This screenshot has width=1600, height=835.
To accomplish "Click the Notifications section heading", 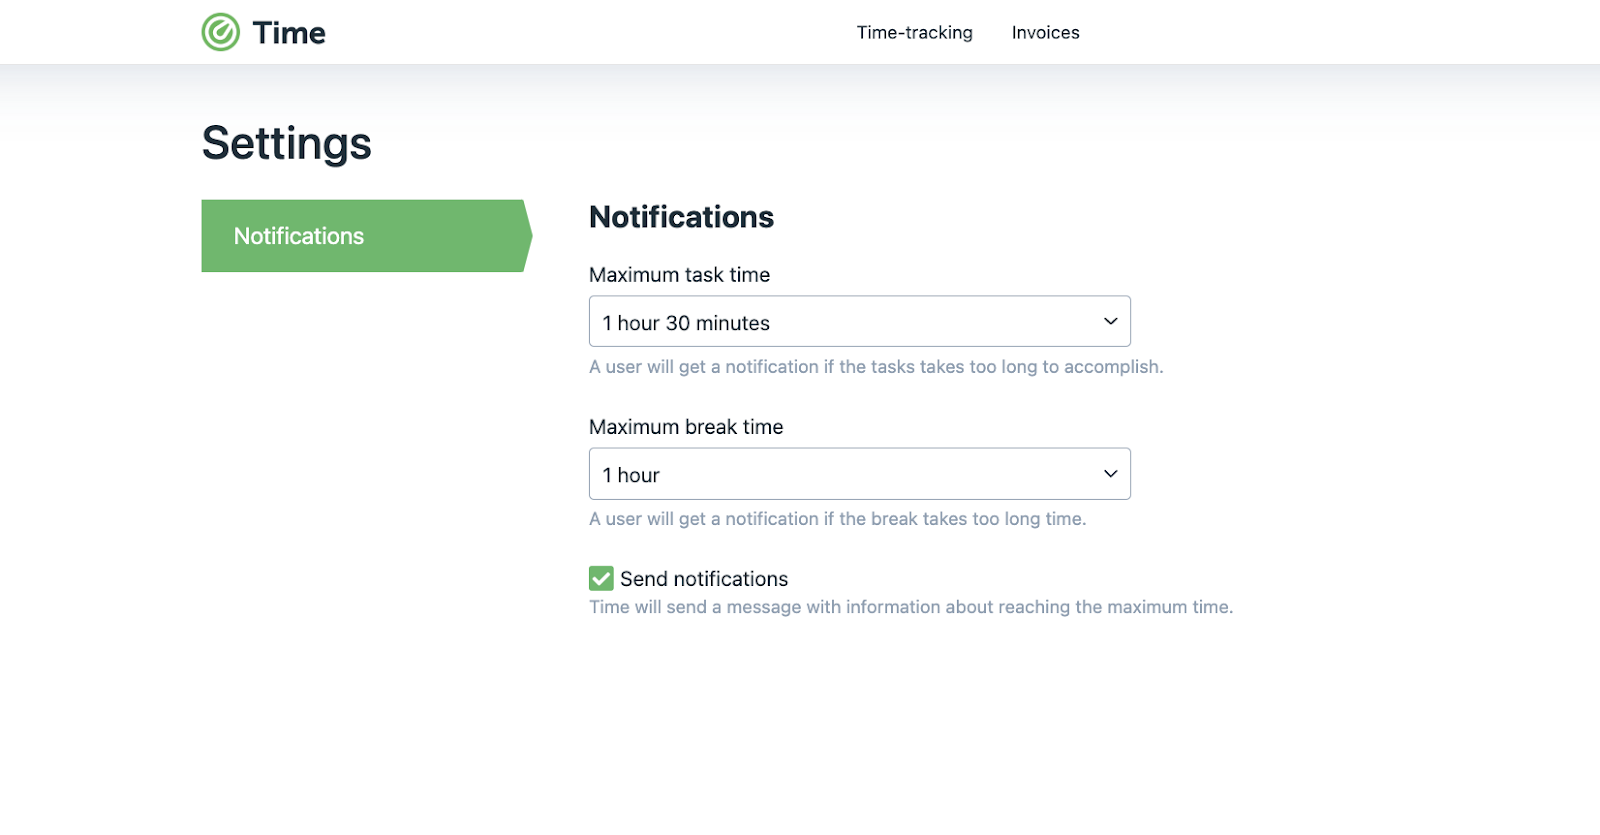I will [681, 217].
